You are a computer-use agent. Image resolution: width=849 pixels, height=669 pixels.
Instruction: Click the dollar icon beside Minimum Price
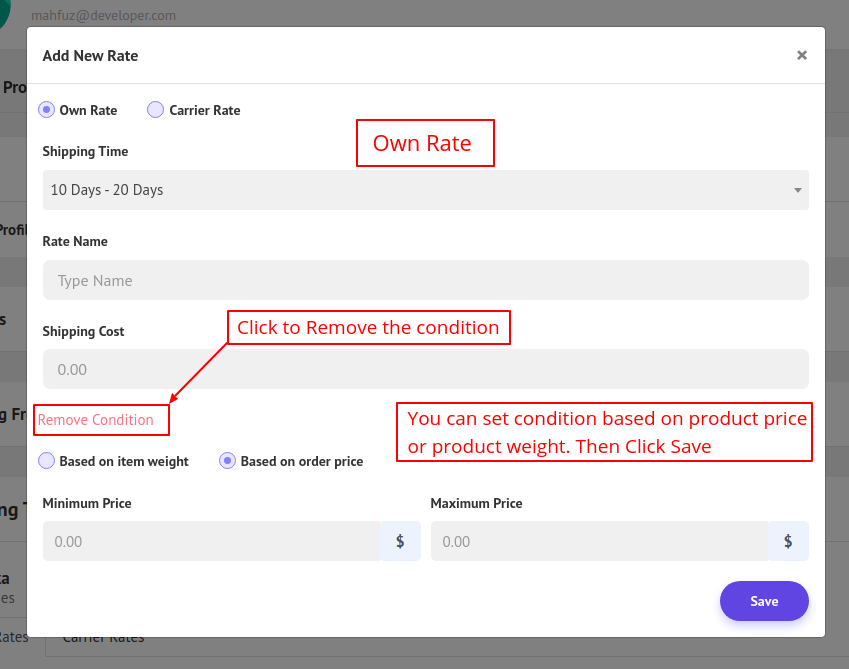point(400,541)
